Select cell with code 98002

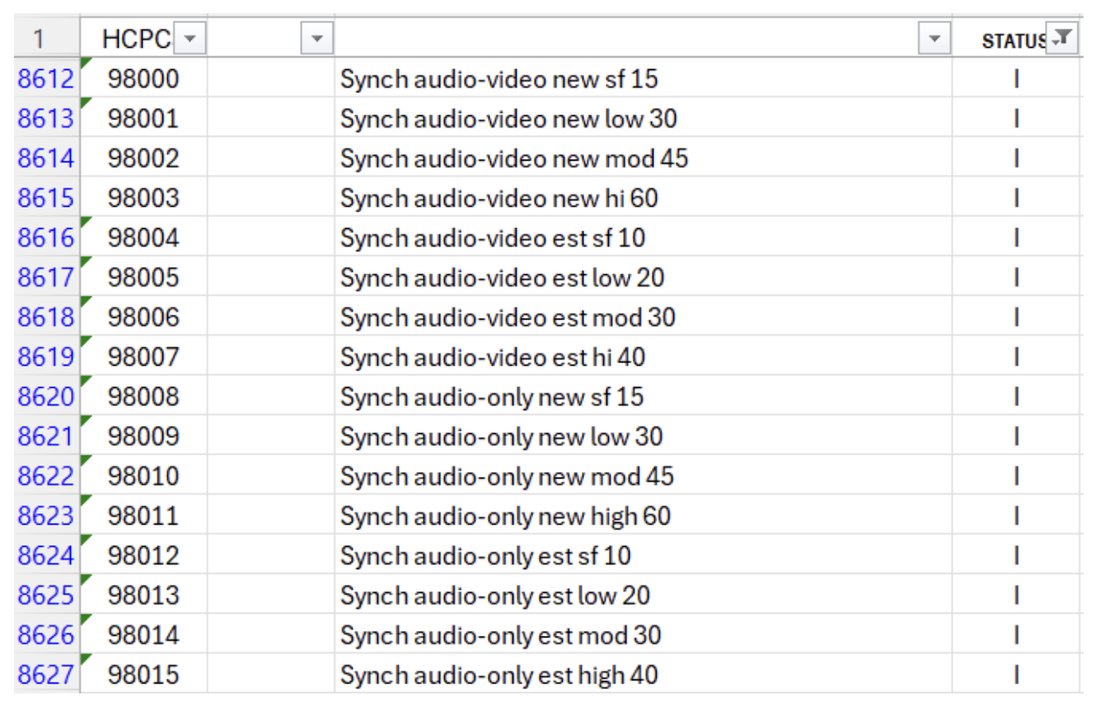pos(144,158)
